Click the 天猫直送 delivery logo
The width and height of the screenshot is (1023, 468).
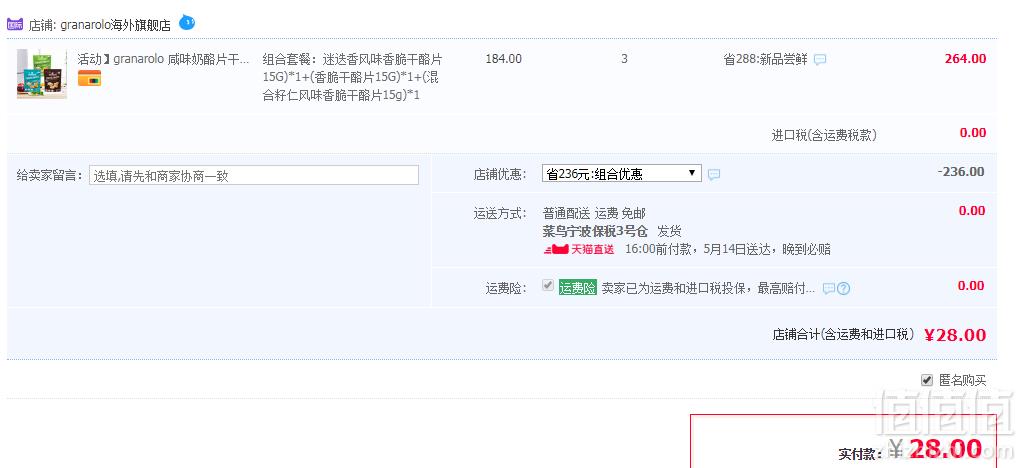click(x=578, y=249)
